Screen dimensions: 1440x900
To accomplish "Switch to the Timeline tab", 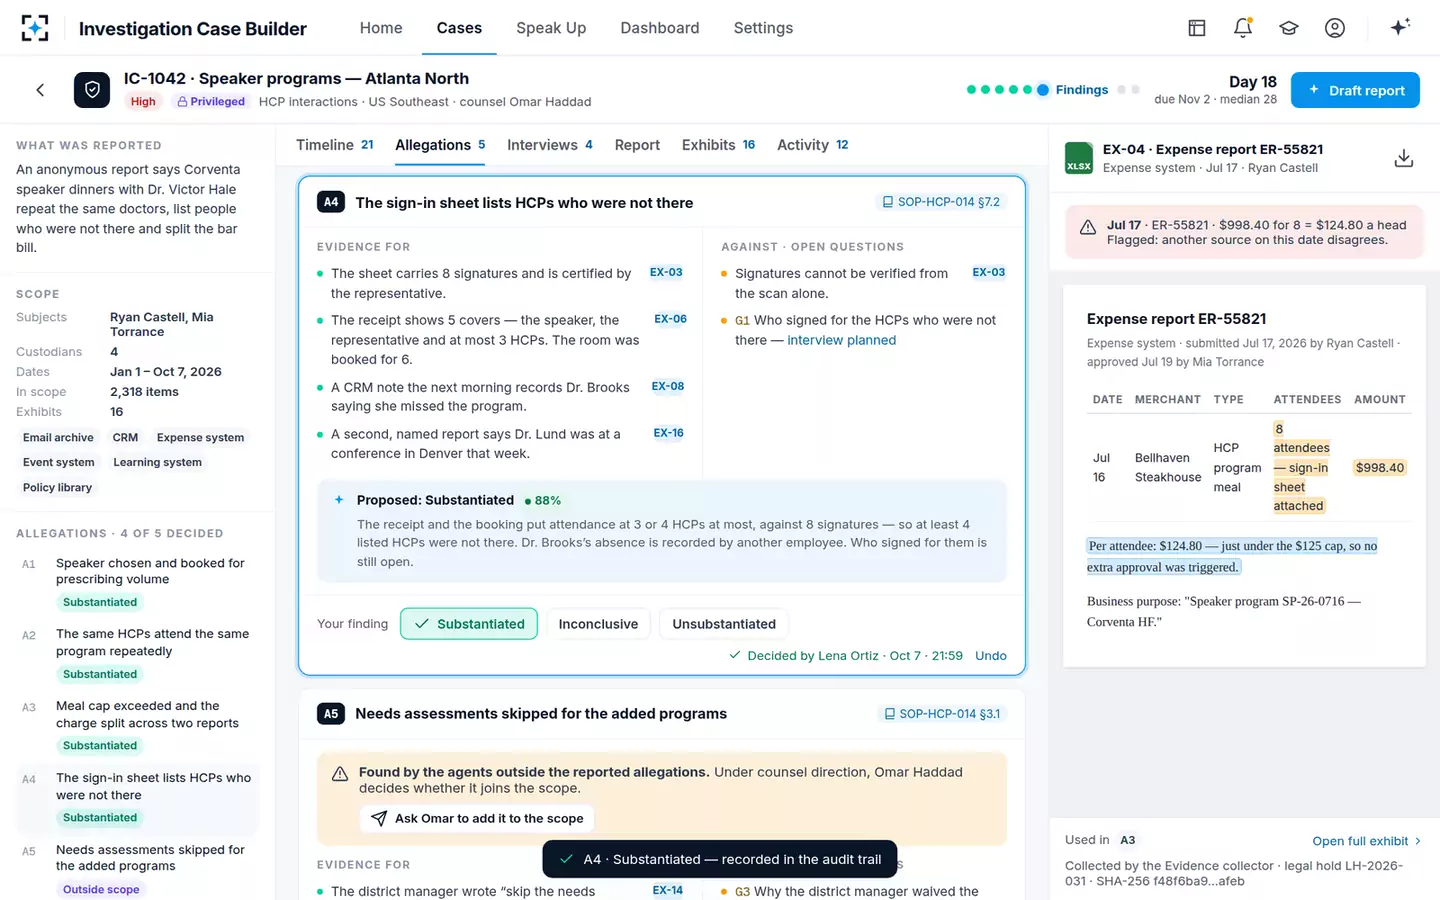I will [x=335, y=145].
